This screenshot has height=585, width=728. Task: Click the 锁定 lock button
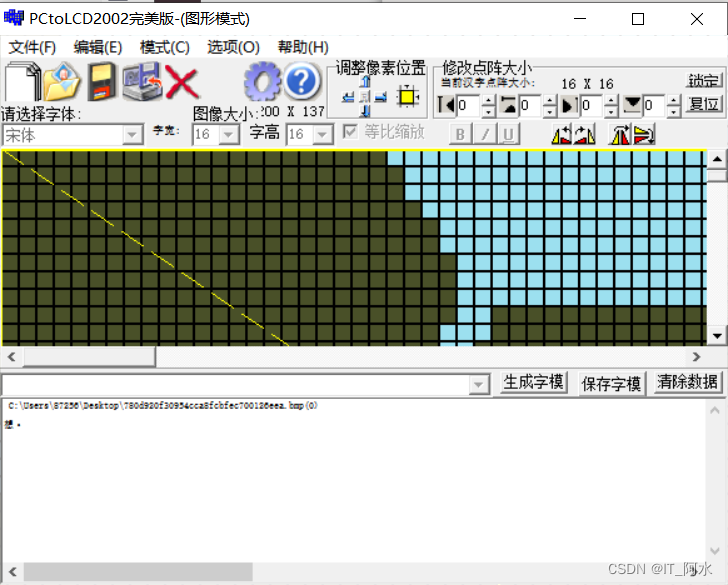(x=704, y=80)
